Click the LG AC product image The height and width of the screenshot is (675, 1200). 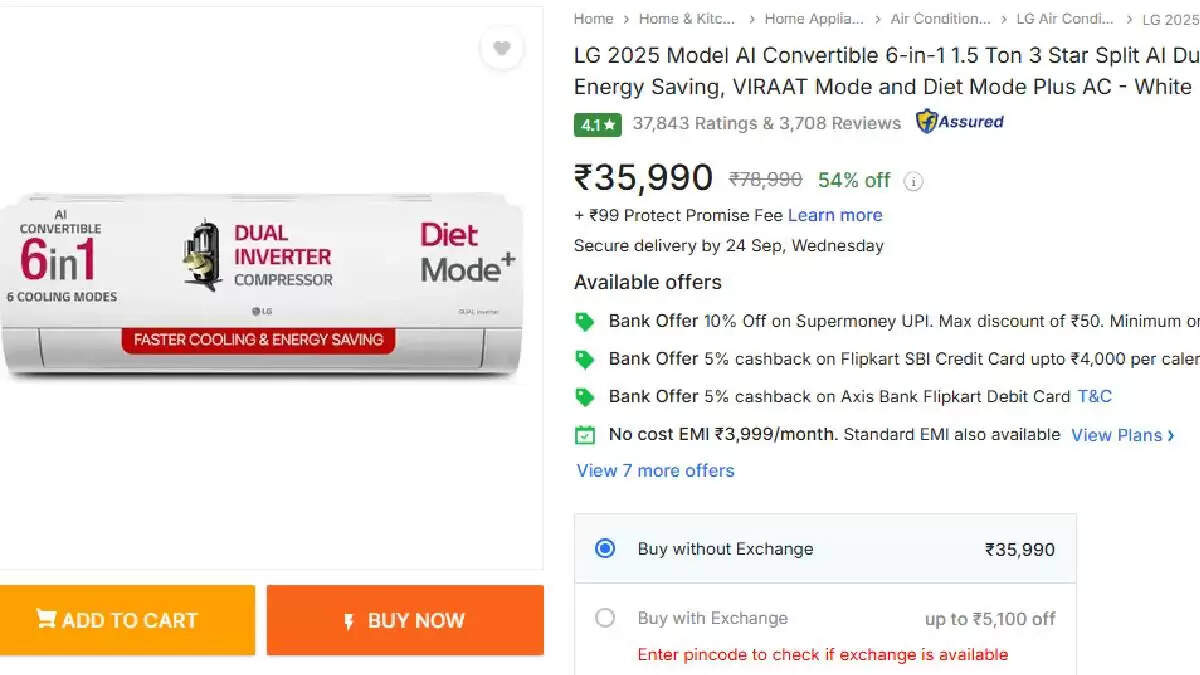pyautogui.click(x=263, y=290)
